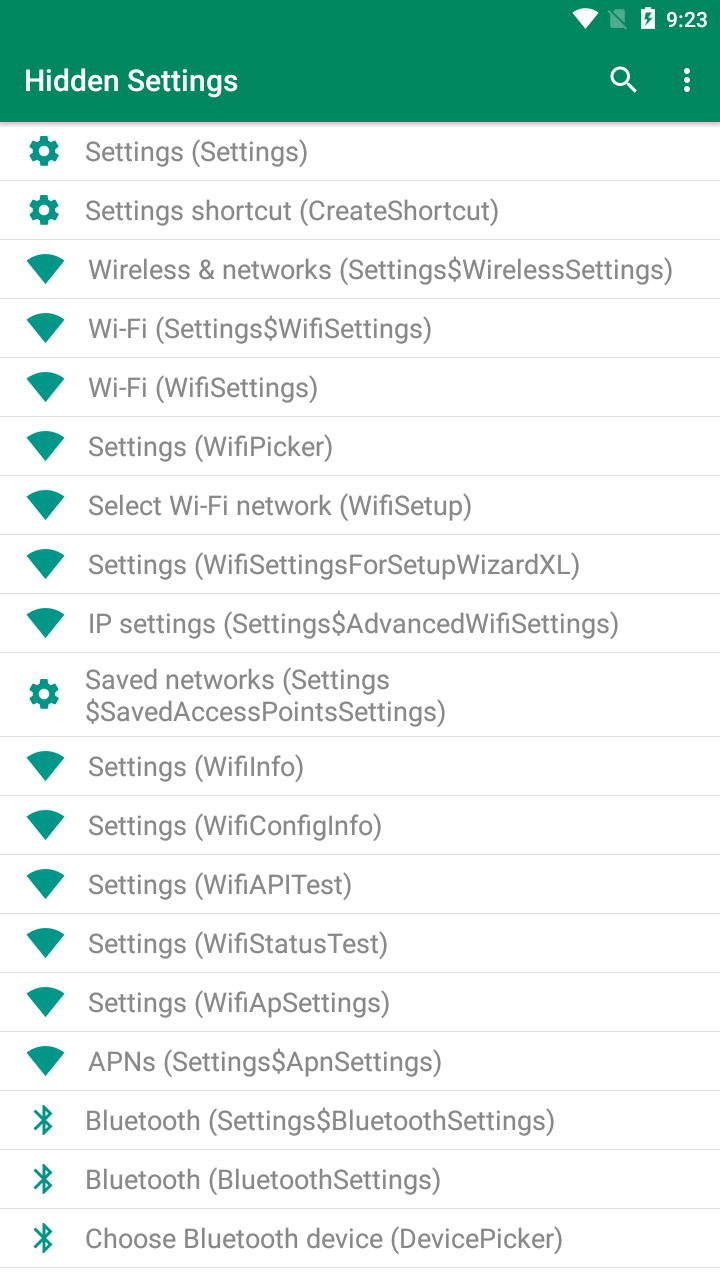Screen dimensions: 720x1280
Task: Open Wireless & networks hidden setting
Action: 380,269
